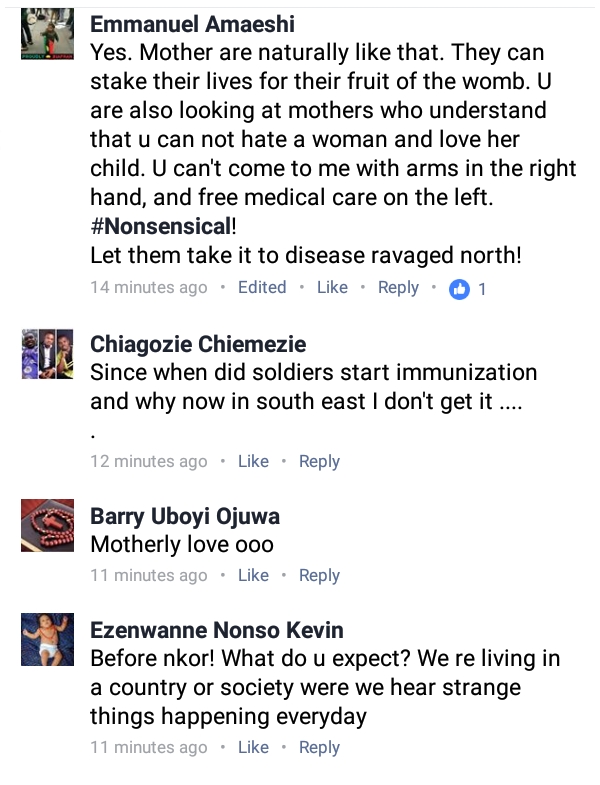600x785 pixels.
Task: View edit history via Edited link
Action: pos(262,287)
